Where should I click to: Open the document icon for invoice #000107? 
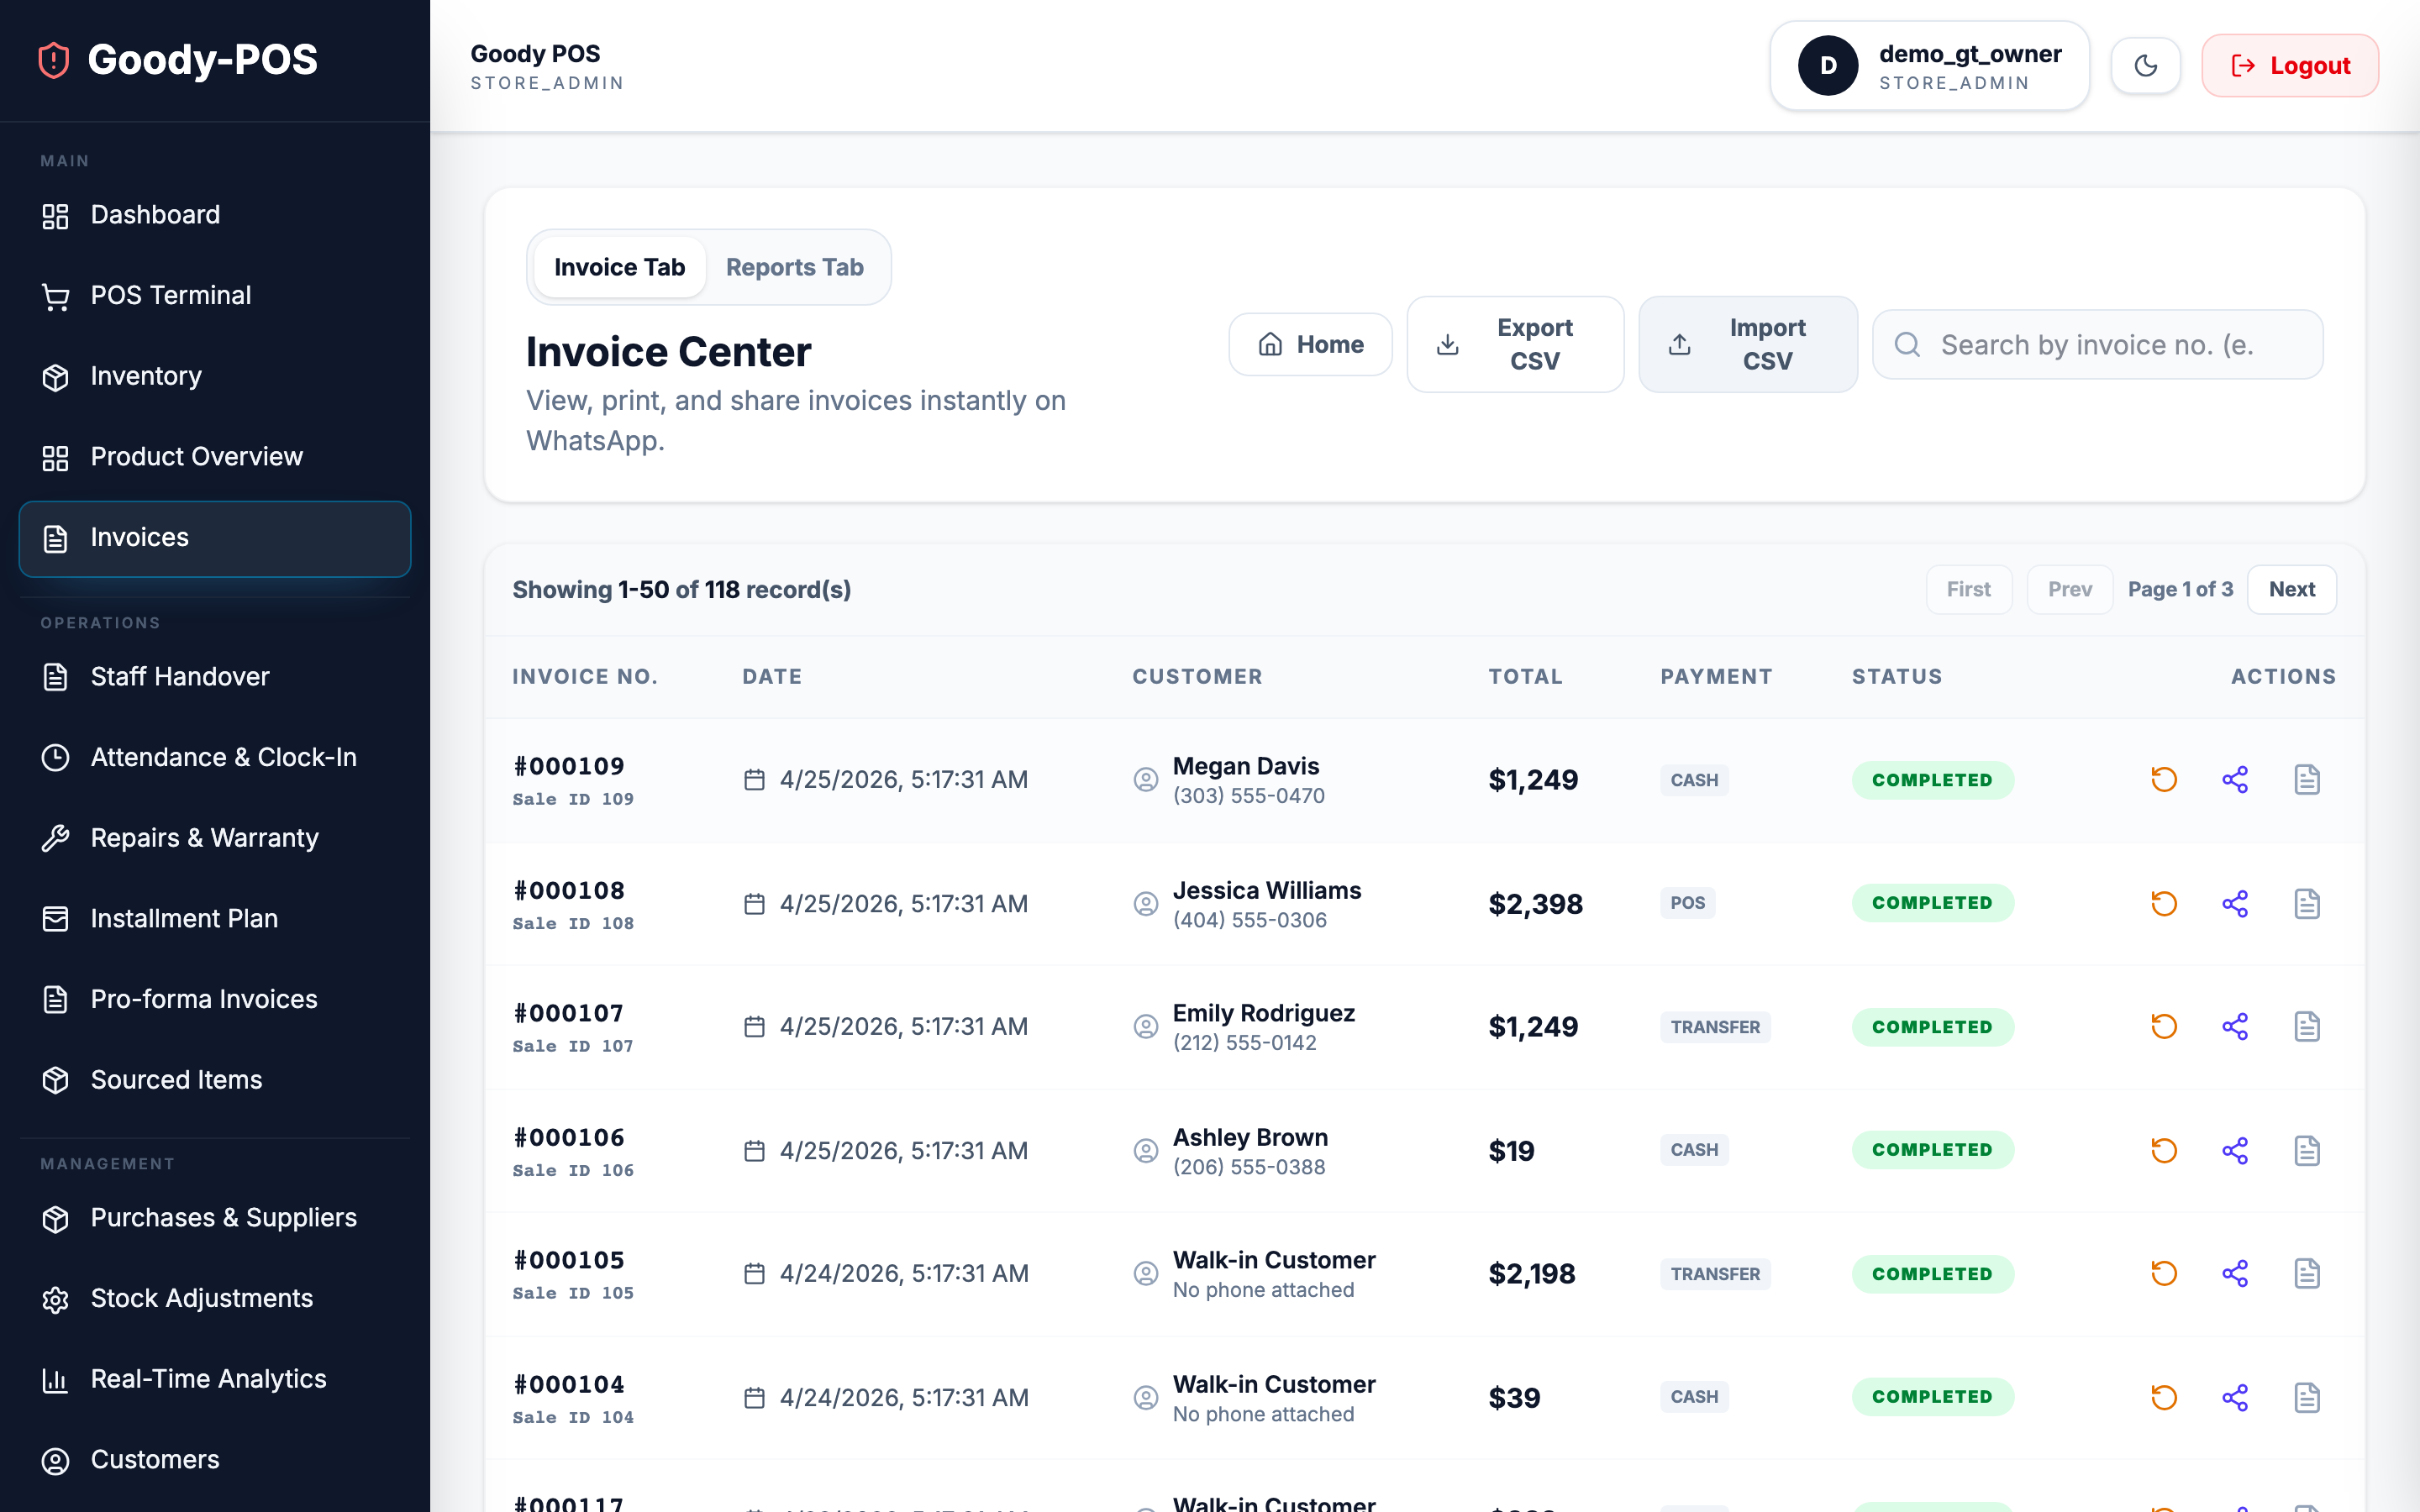click(2308, 1026)
